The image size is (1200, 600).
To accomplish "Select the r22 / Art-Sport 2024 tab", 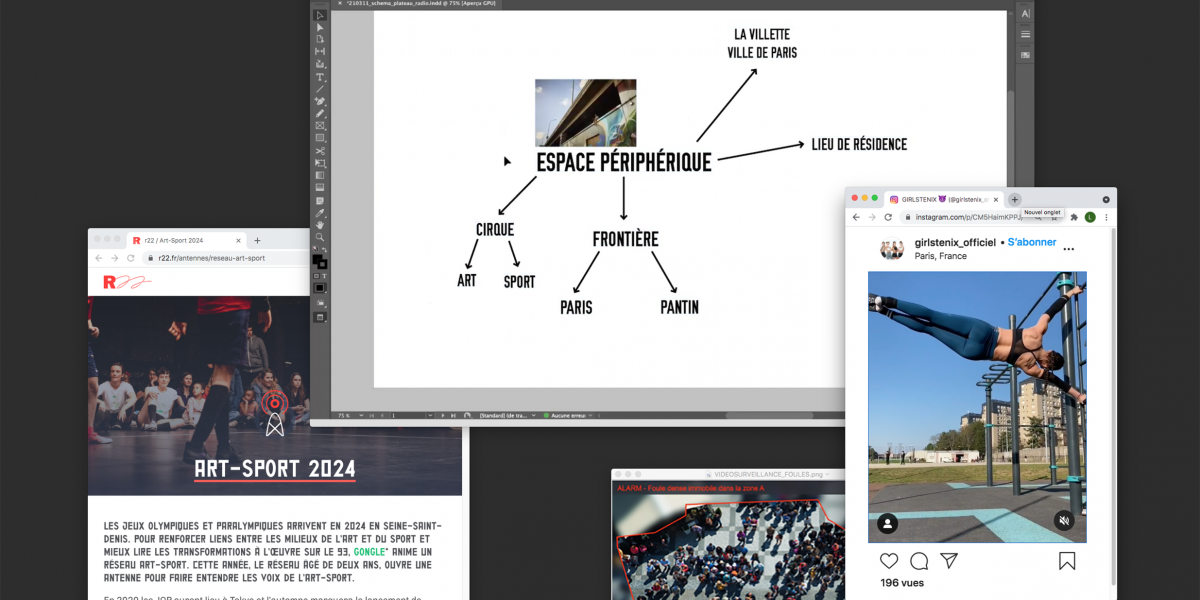I will (x=186, y=240).
